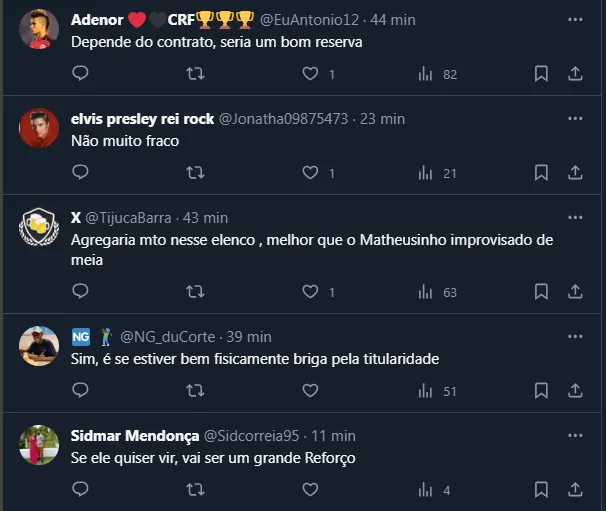
Task: Bookmark the NG_duCorte tweet
Action: [x=540, y=390]
